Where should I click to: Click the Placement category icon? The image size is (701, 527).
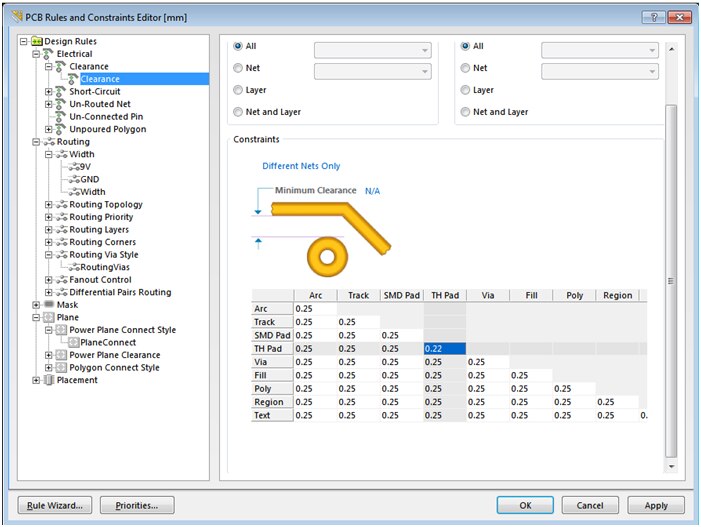[49, 380]
